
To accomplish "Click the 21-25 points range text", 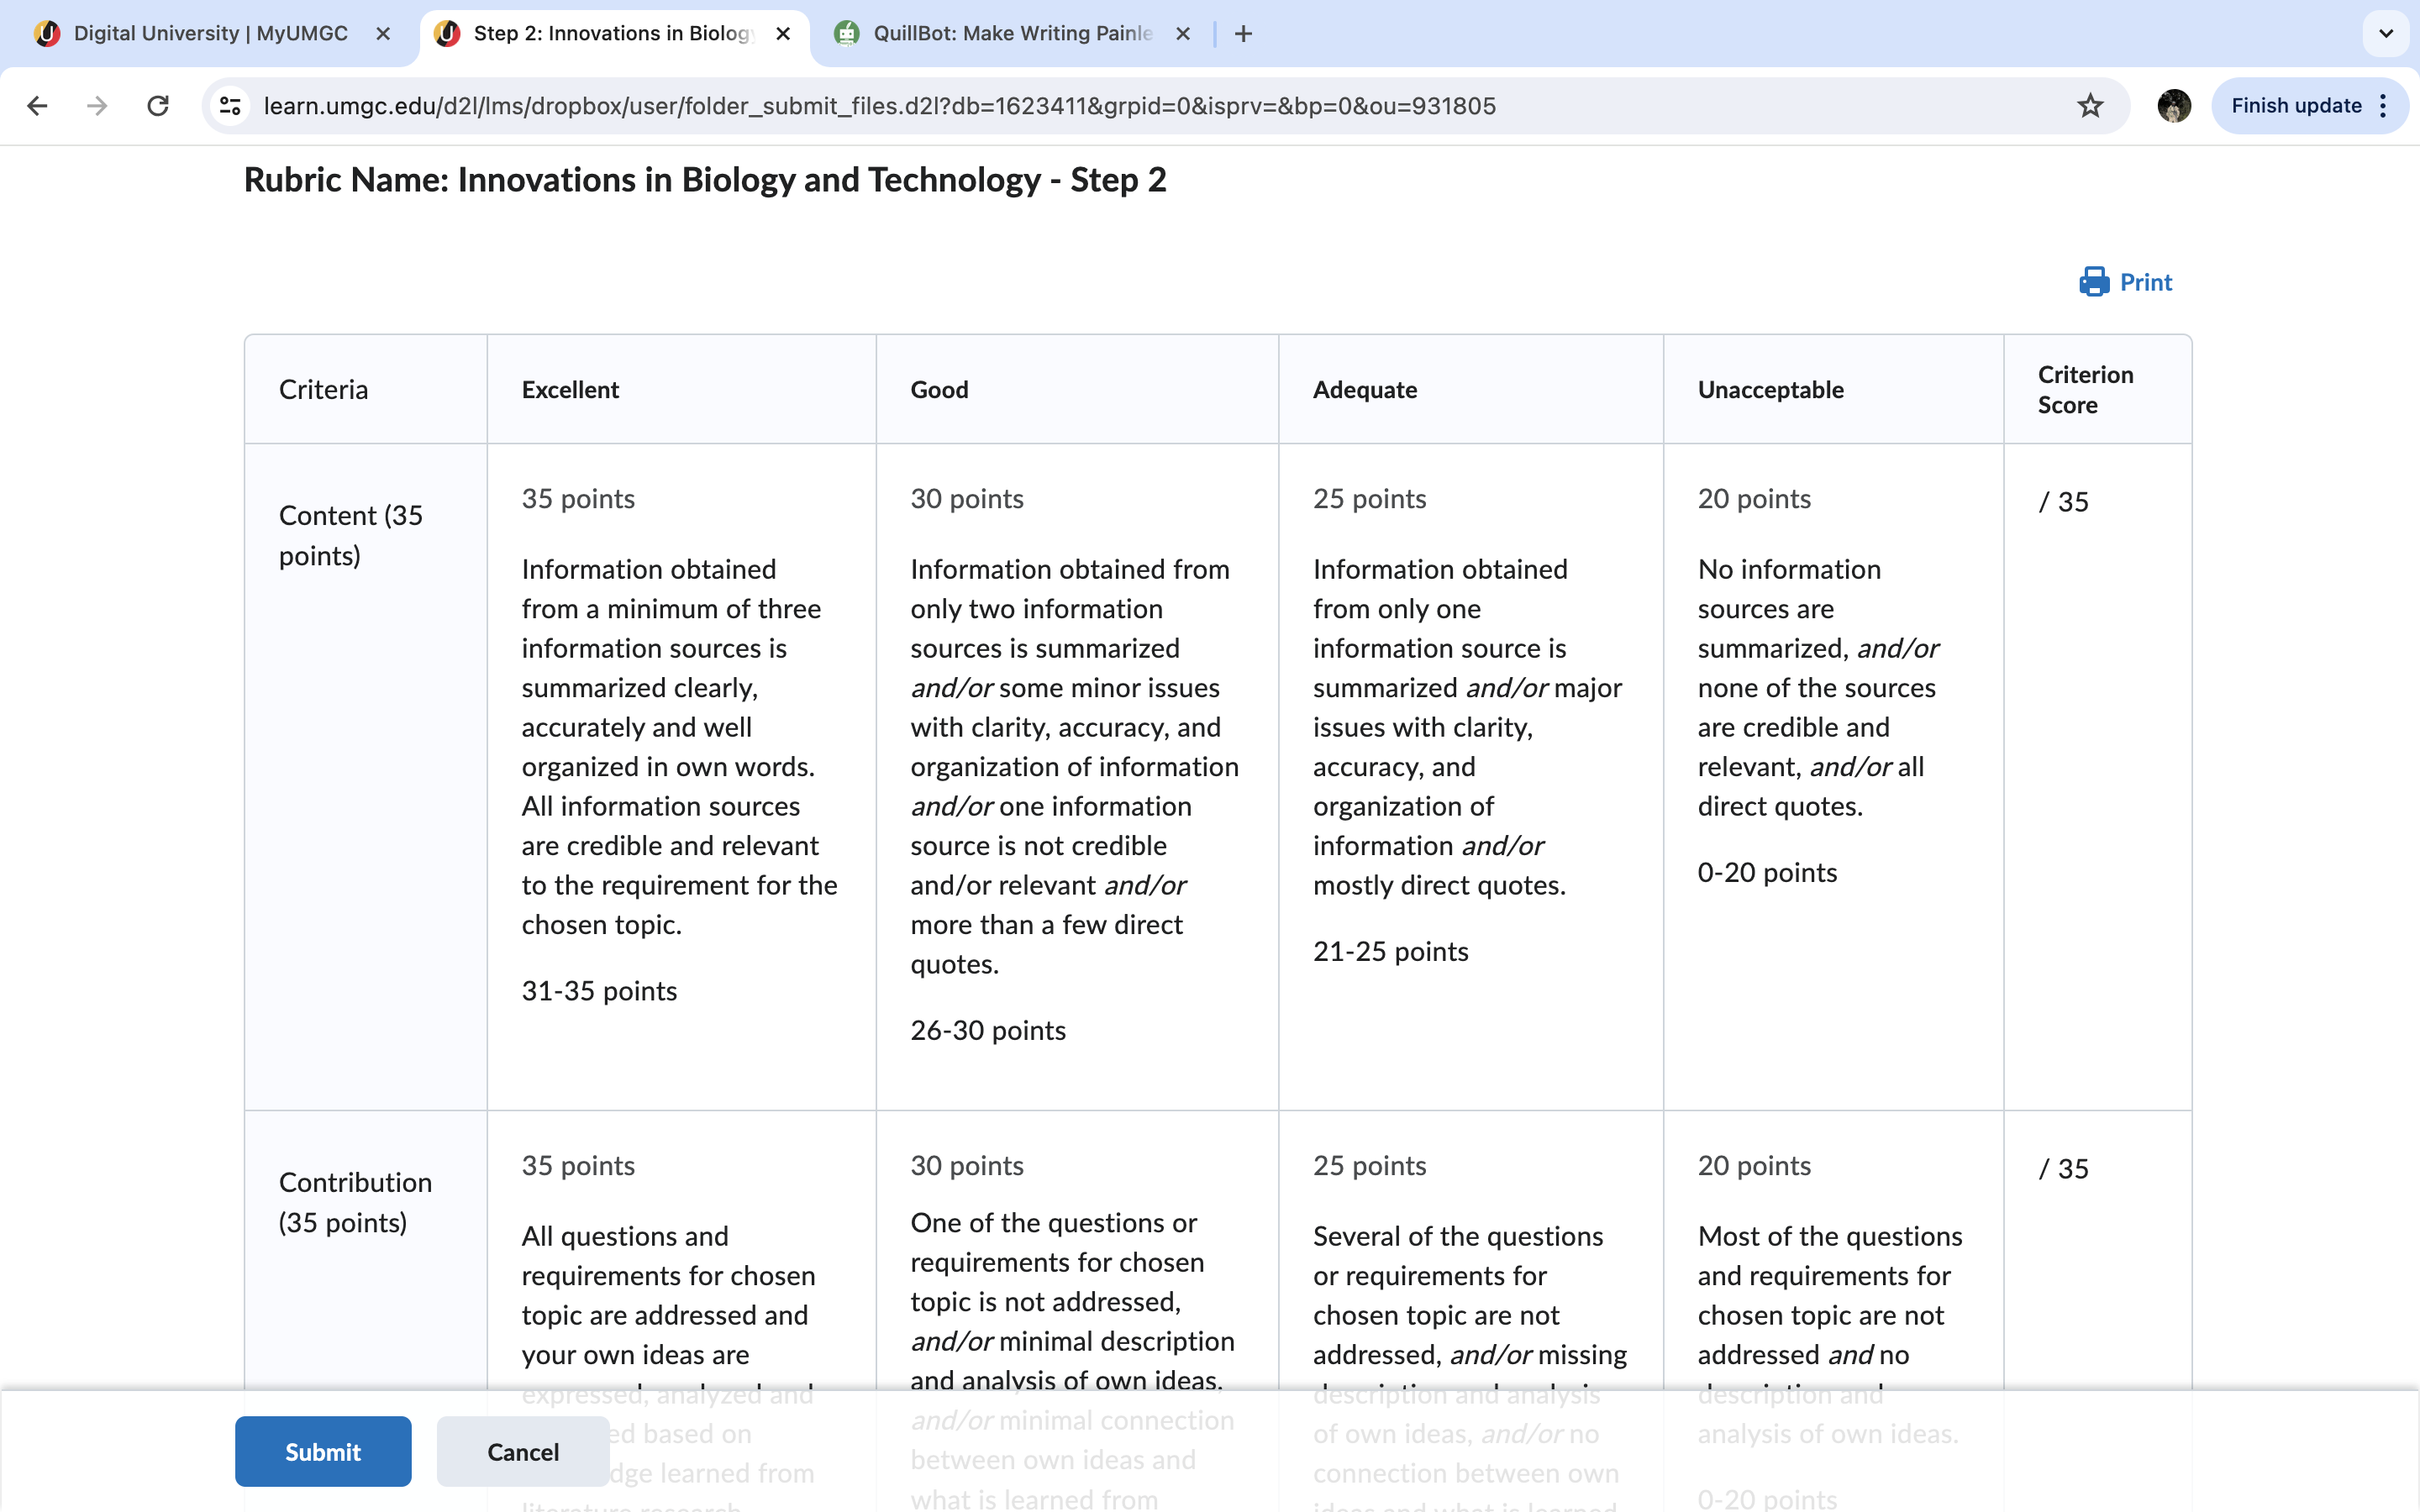I will 1391,951.
